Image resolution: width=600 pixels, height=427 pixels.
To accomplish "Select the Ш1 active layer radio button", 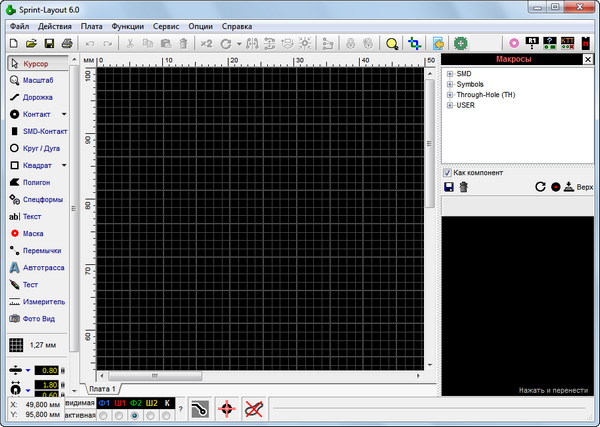I will tap(119, 415).
